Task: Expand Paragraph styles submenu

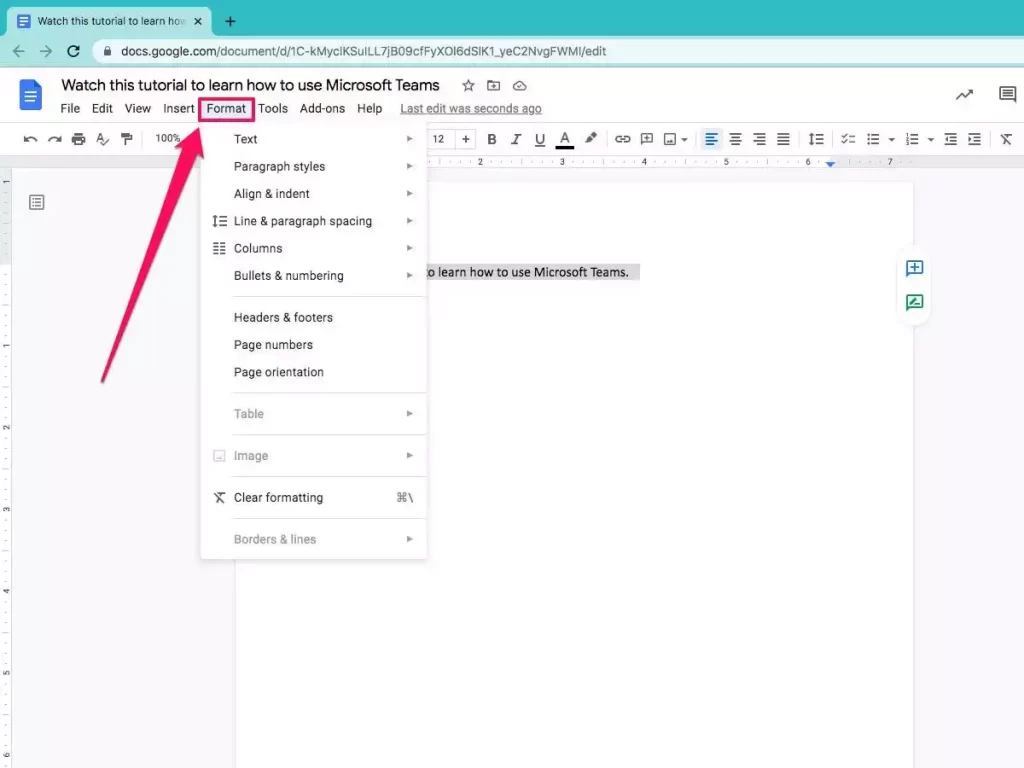Action: [313, 167]
